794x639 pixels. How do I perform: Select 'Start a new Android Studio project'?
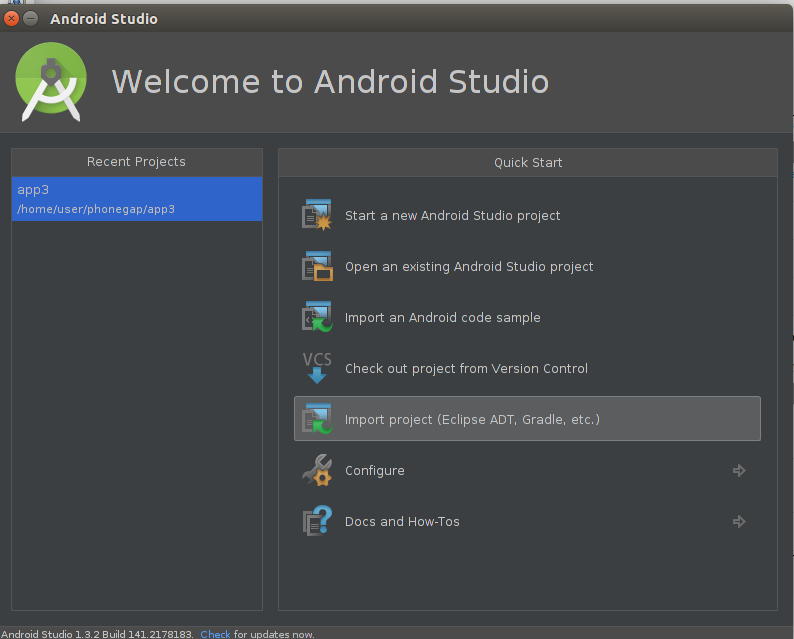click(452, 216)
